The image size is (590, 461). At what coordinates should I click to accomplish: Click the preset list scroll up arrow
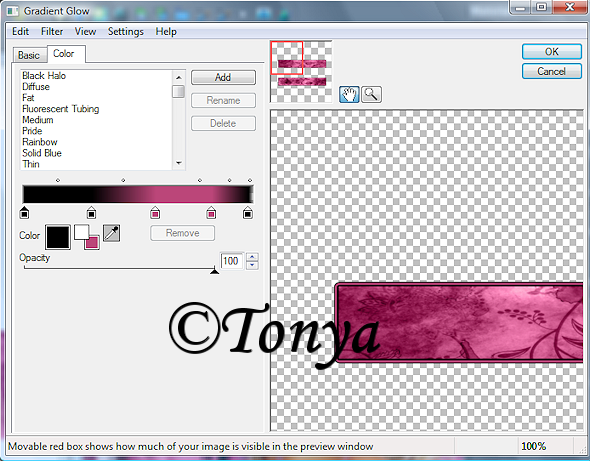(179, 78)
